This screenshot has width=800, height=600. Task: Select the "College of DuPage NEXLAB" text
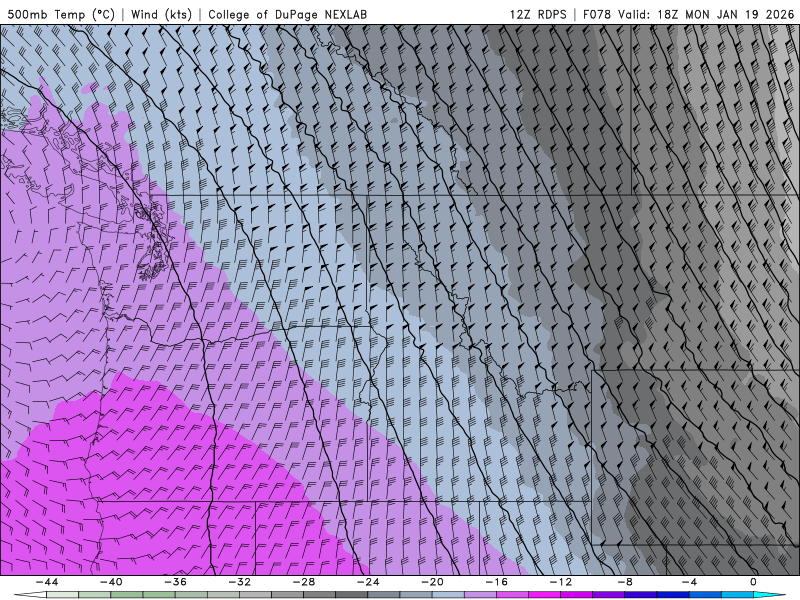pyautogui.click(x=287, y=14)
